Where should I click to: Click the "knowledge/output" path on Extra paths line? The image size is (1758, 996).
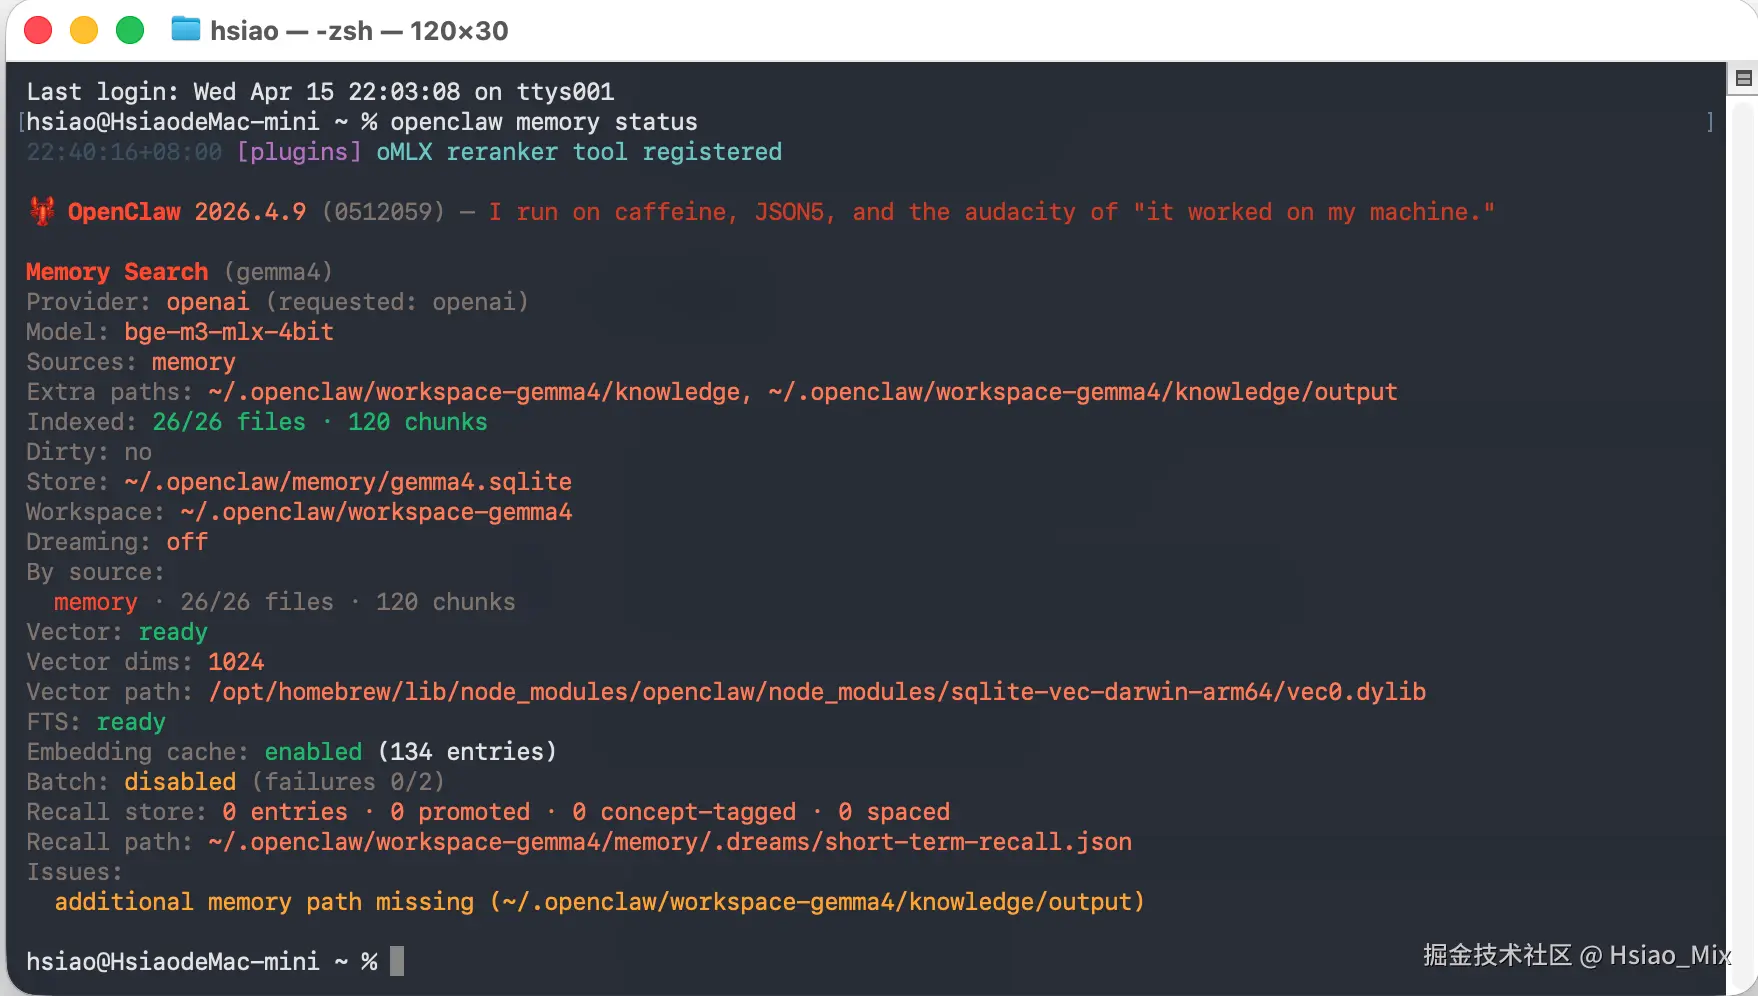coord(1083,392)
